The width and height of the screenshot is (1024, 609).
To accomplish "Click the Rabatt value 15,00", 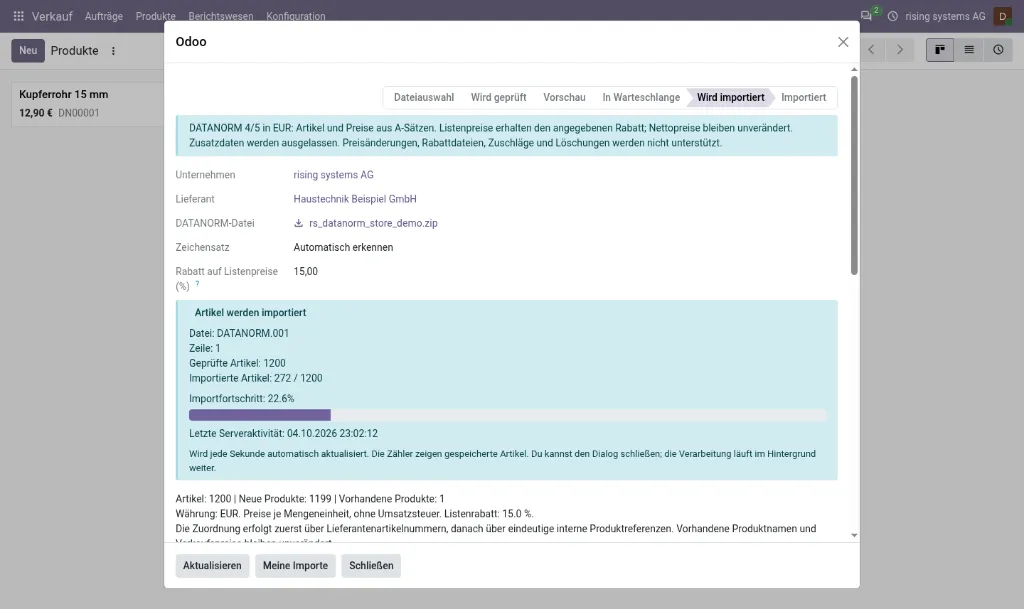I will [306, 272].
